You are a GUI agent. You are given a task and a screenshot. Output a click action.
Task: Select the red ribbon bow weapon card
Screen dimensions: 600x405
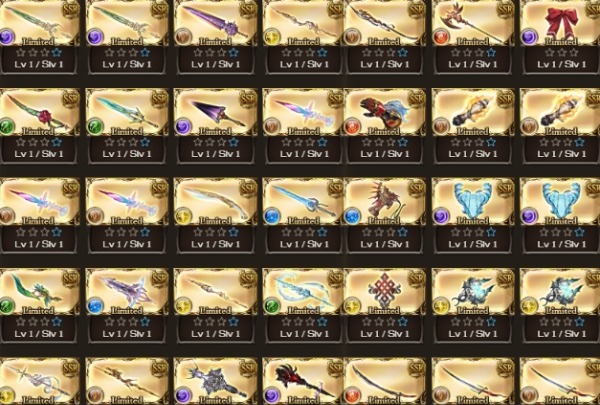click(560, 23)
